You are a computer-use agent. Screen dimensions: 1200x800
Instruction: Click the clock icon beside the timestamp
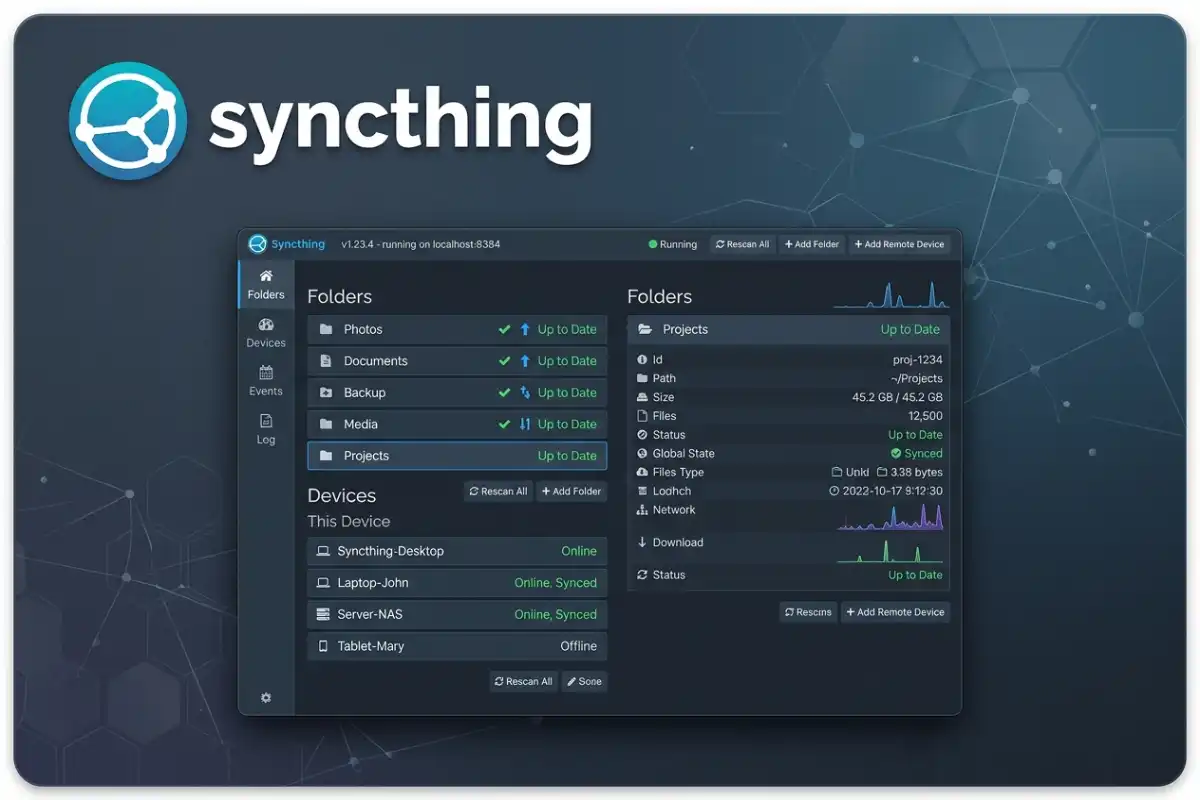point(834,491)
